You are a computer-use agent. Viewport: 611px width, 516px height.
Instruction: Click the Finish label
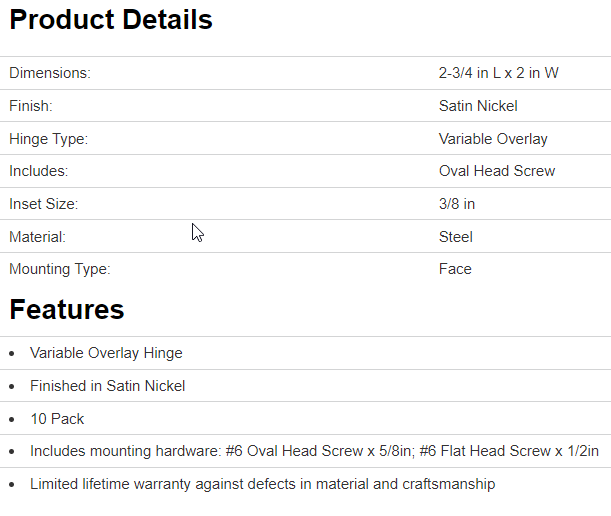(x=31, y=106)
